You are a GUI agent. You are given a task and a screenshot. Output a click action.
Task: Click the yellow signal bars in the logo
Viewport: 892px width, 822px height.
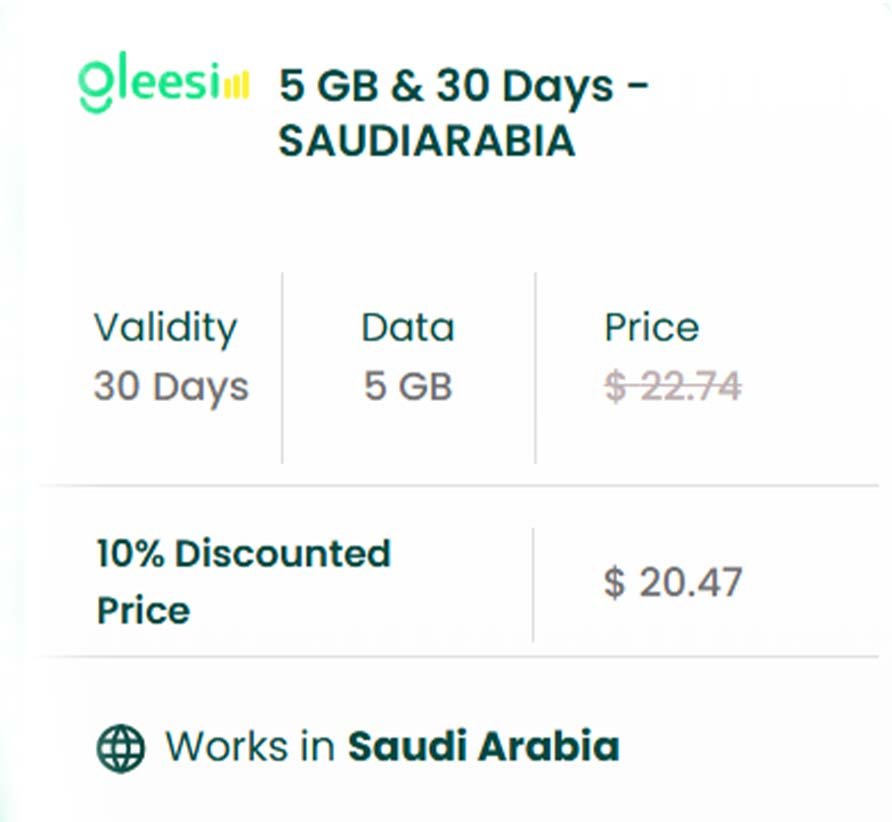(236, 87)
